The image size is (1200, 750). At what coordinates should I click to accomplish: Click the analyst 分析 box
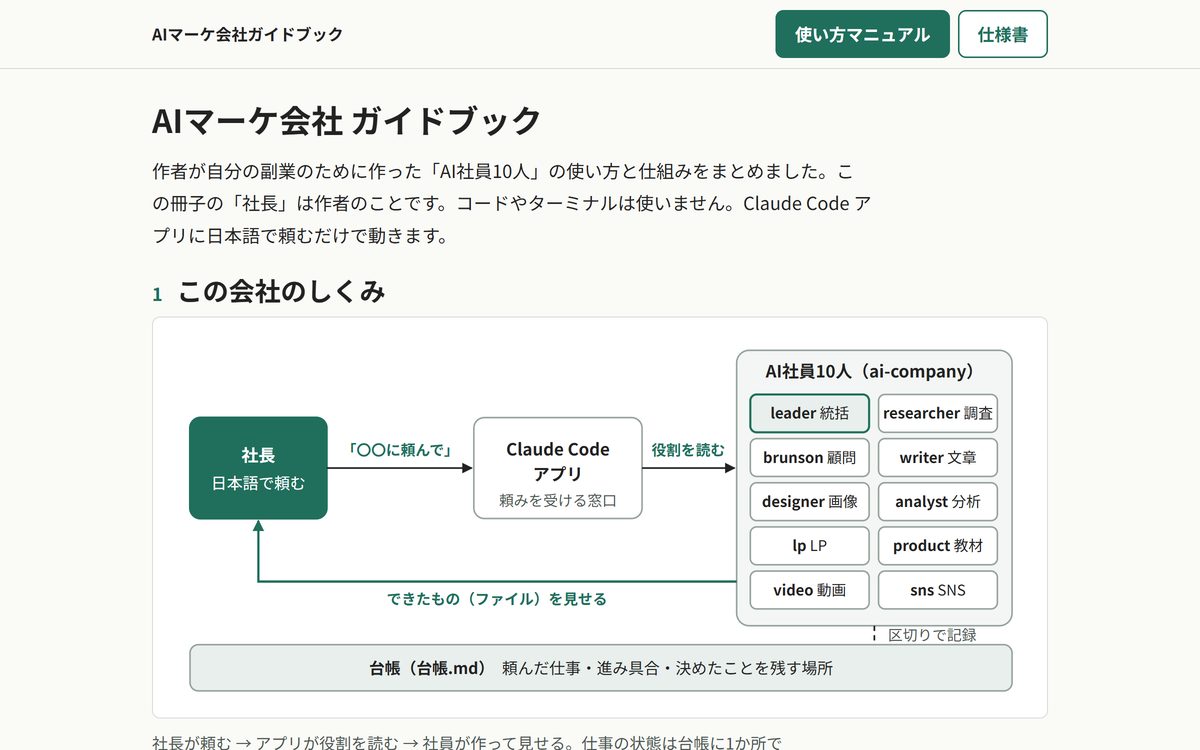coord(938,501)
